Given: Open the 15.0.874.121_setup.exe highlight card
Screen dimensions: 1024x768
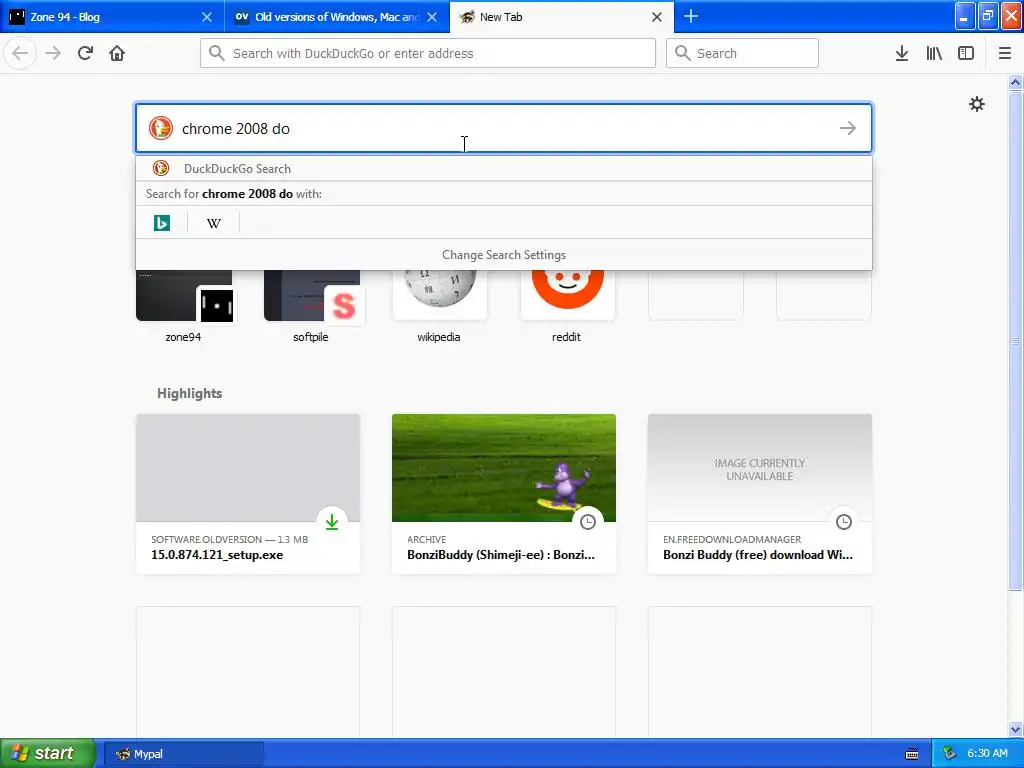Looking at the screenshot, I should click(x=248, y=494).
